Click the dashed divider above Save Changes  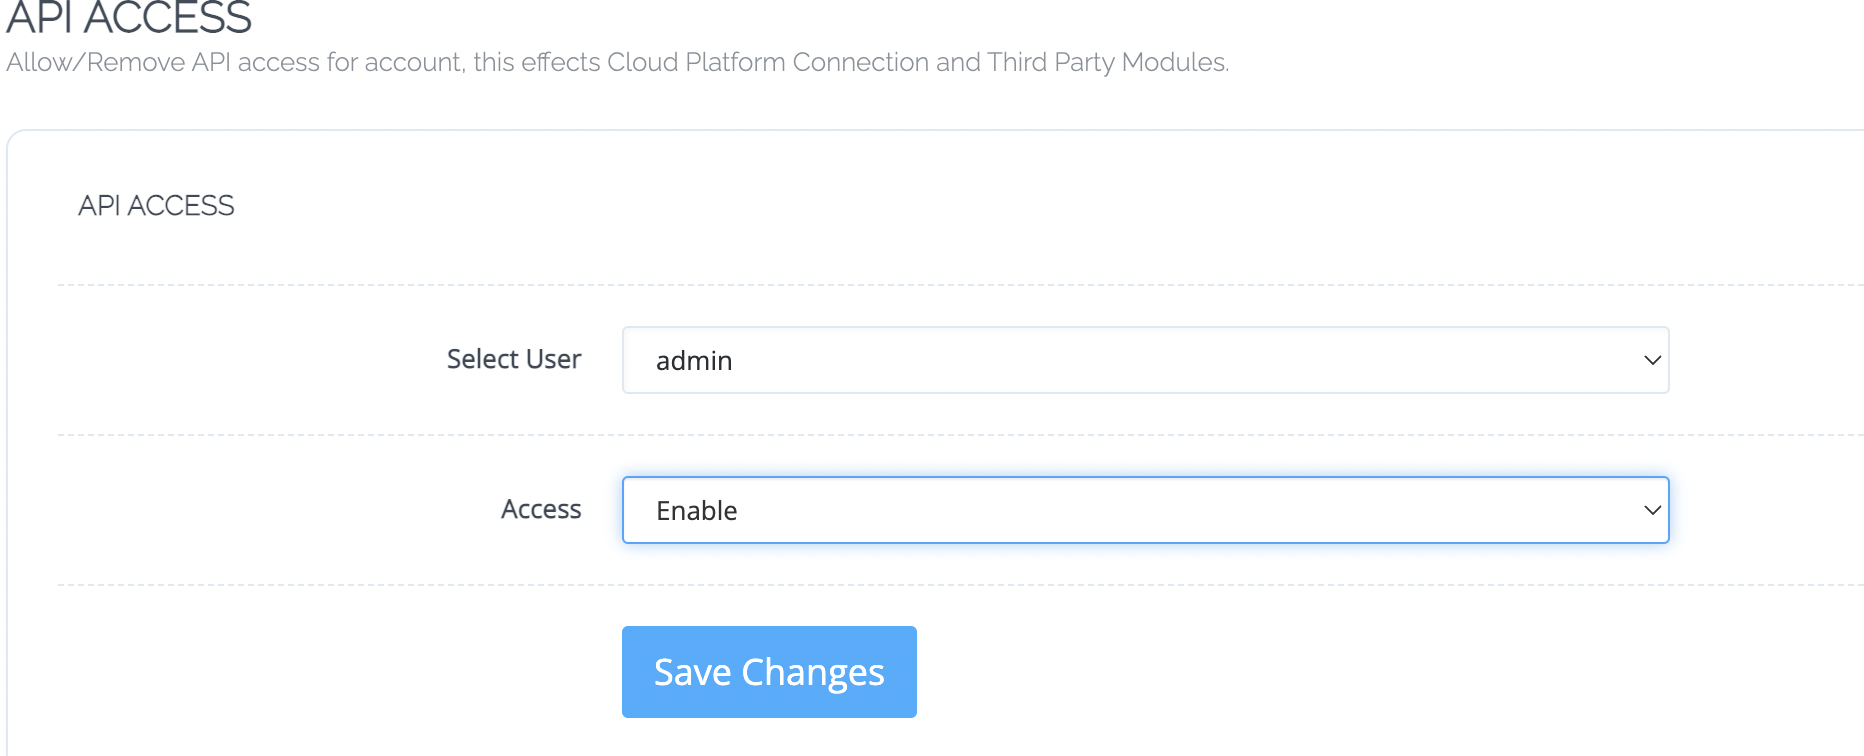point(960,585)
